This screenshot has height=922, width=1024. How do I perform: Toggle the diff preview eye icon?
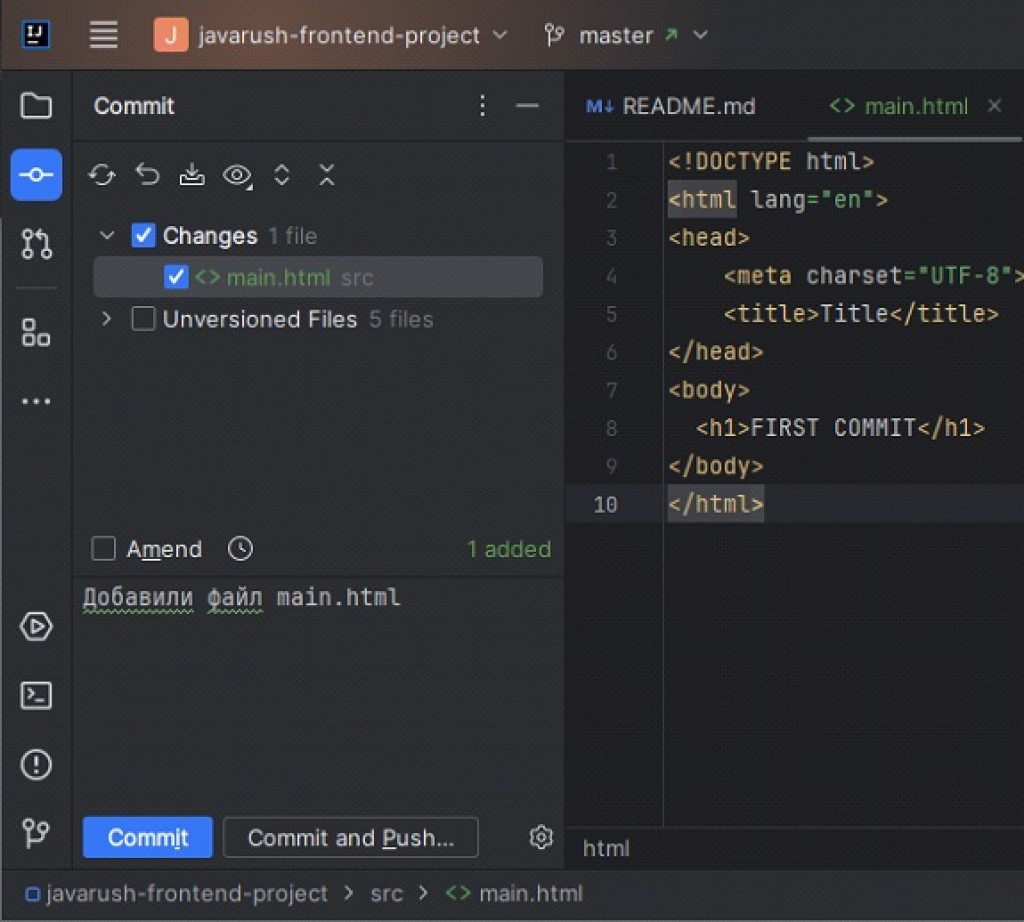tap(237, 174)
